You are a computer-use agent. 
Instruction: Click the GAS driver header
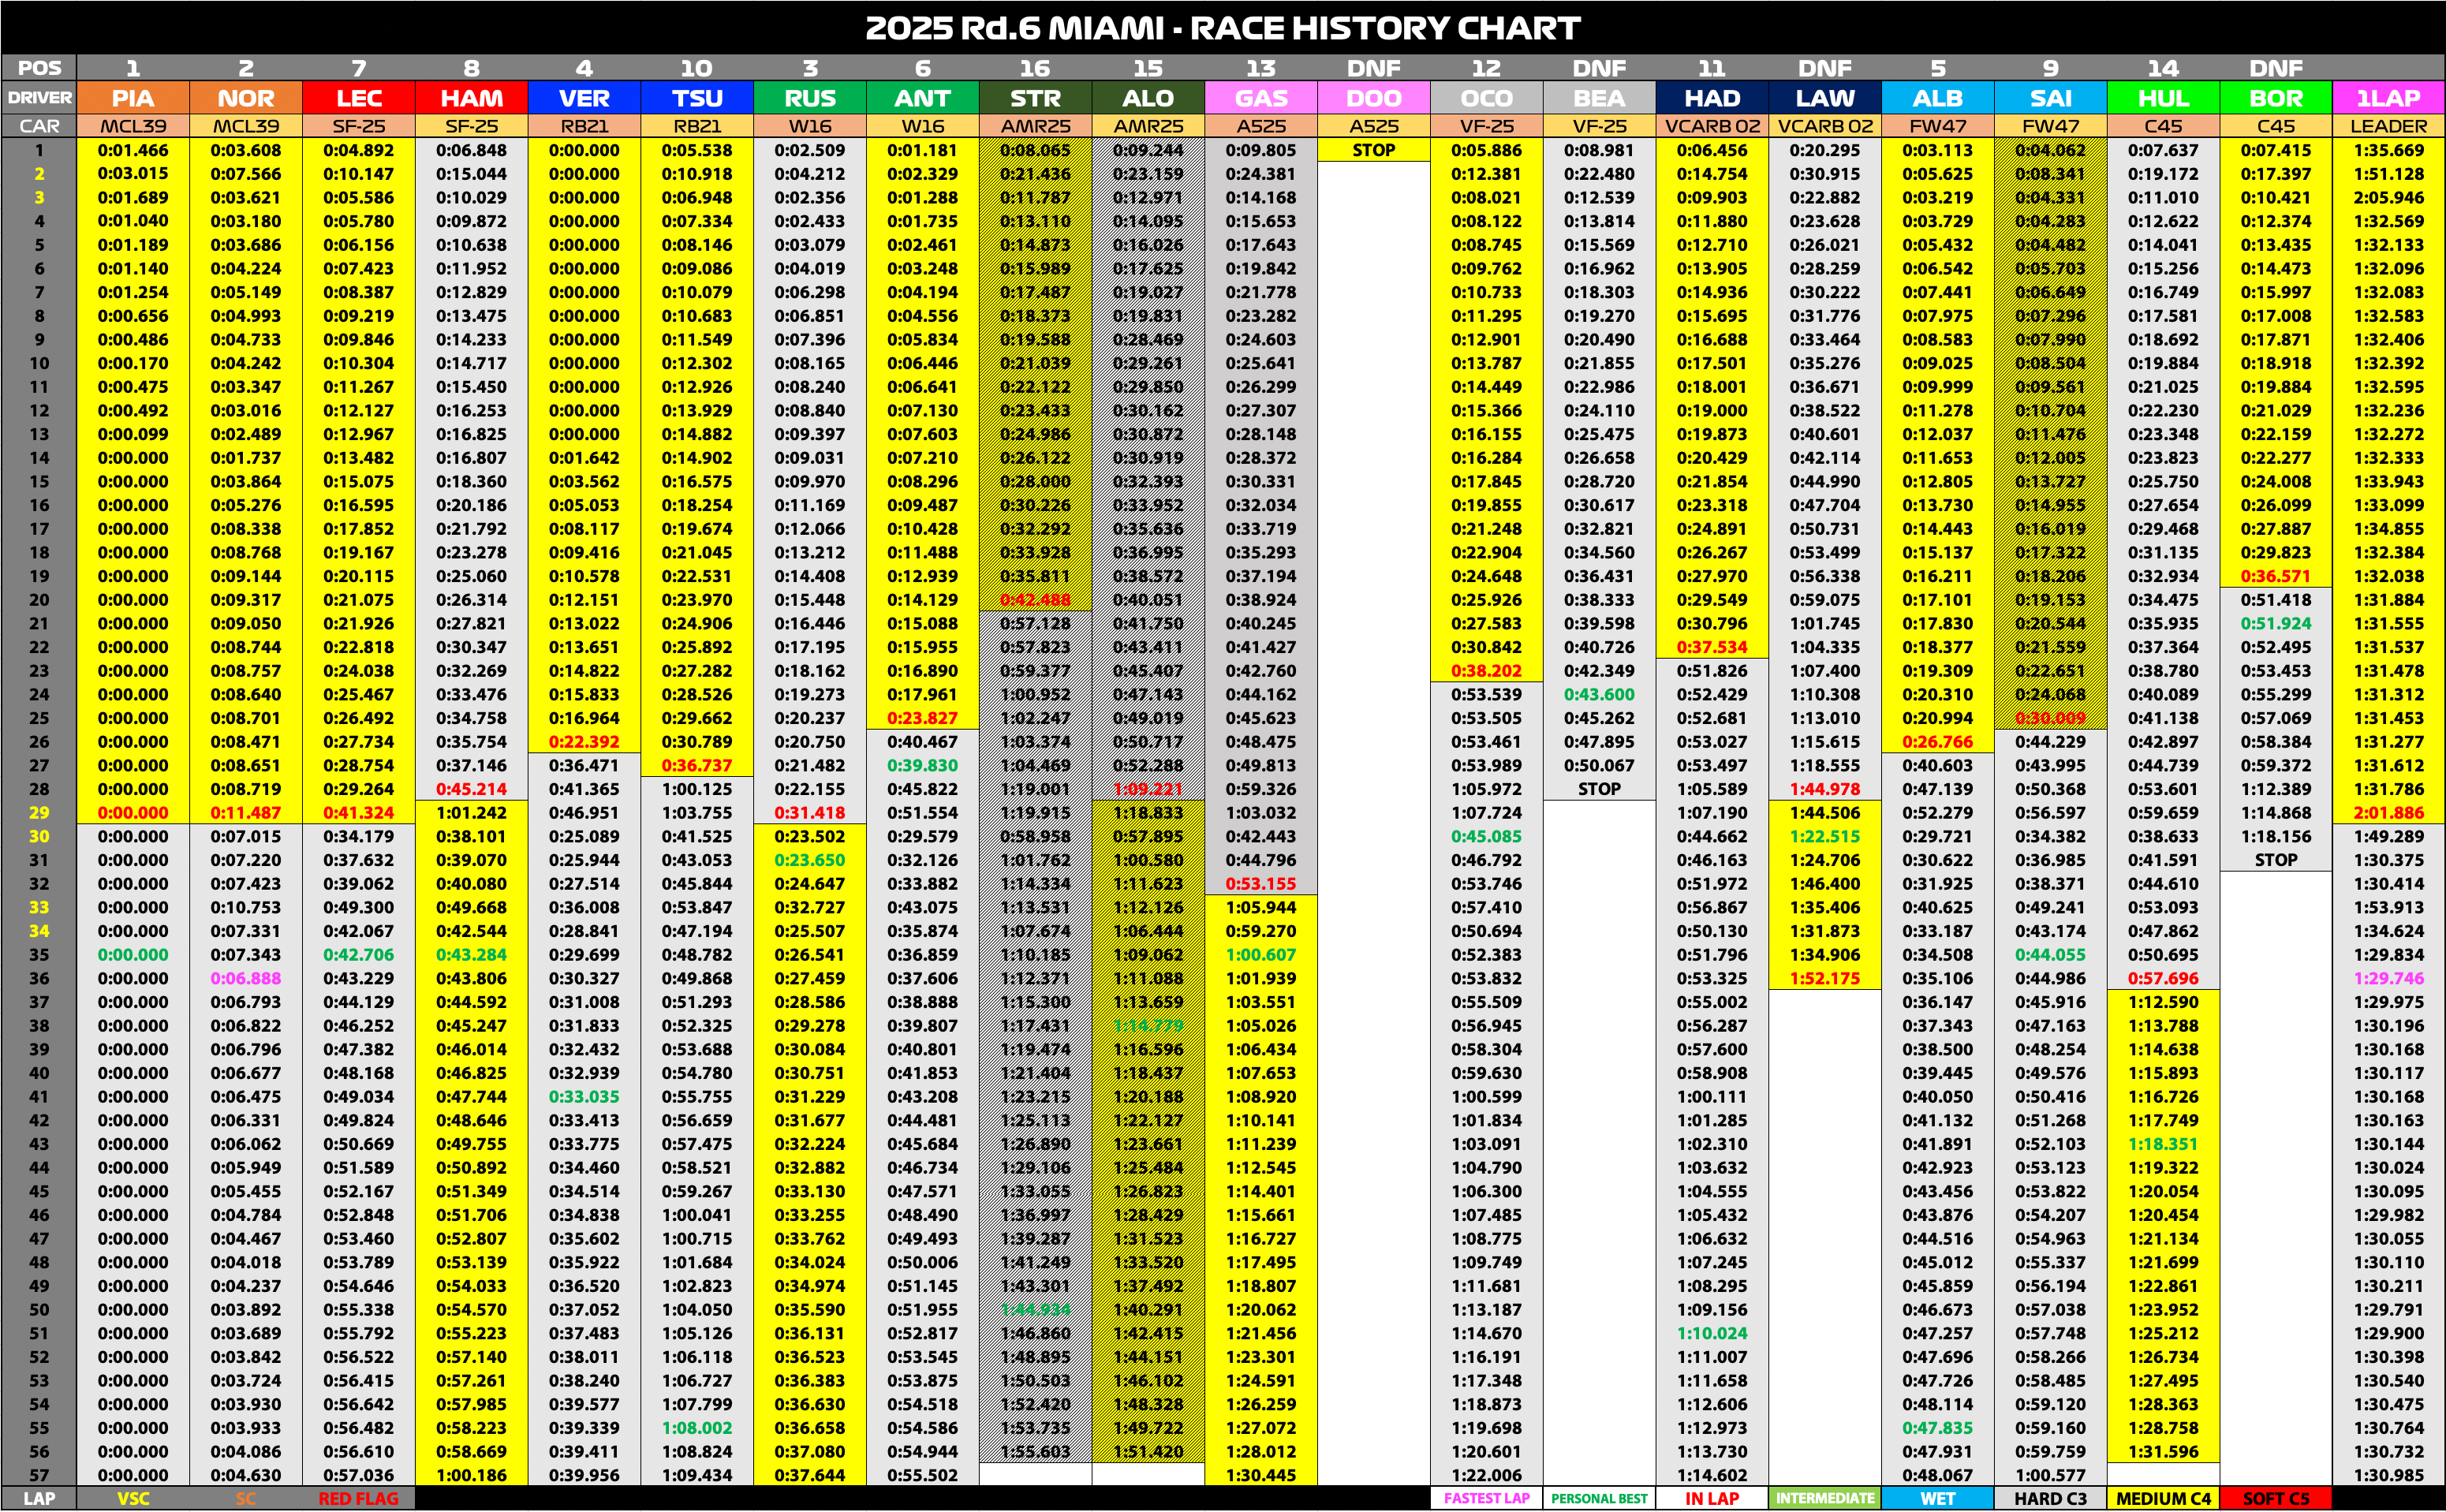pyautogui.click(x=1261, y=98)
